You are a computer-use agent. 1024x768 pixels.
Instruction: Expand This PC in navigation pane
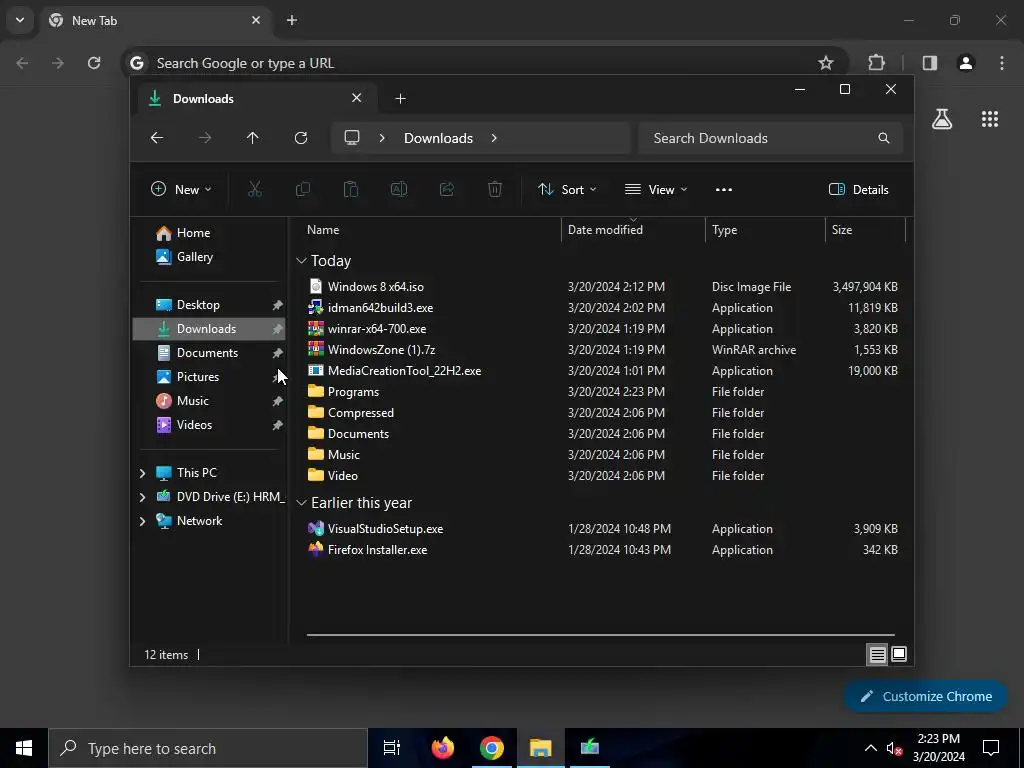pos(142,473)
